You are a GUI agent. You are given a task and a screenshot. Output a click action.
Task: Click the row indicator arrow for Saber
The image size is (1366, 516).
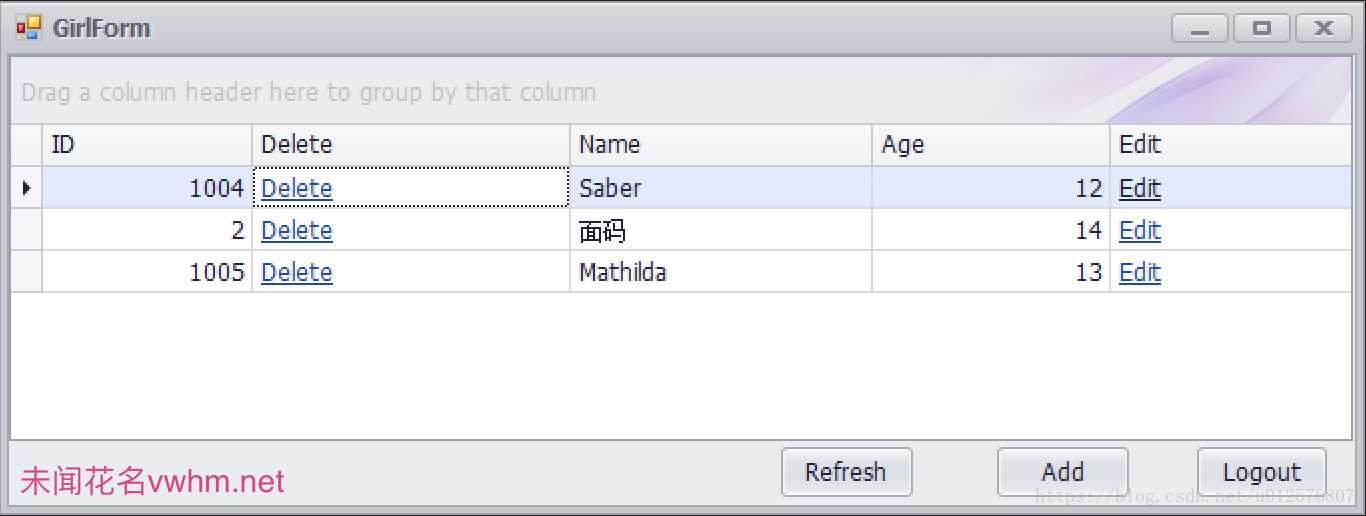coord(26,188)
